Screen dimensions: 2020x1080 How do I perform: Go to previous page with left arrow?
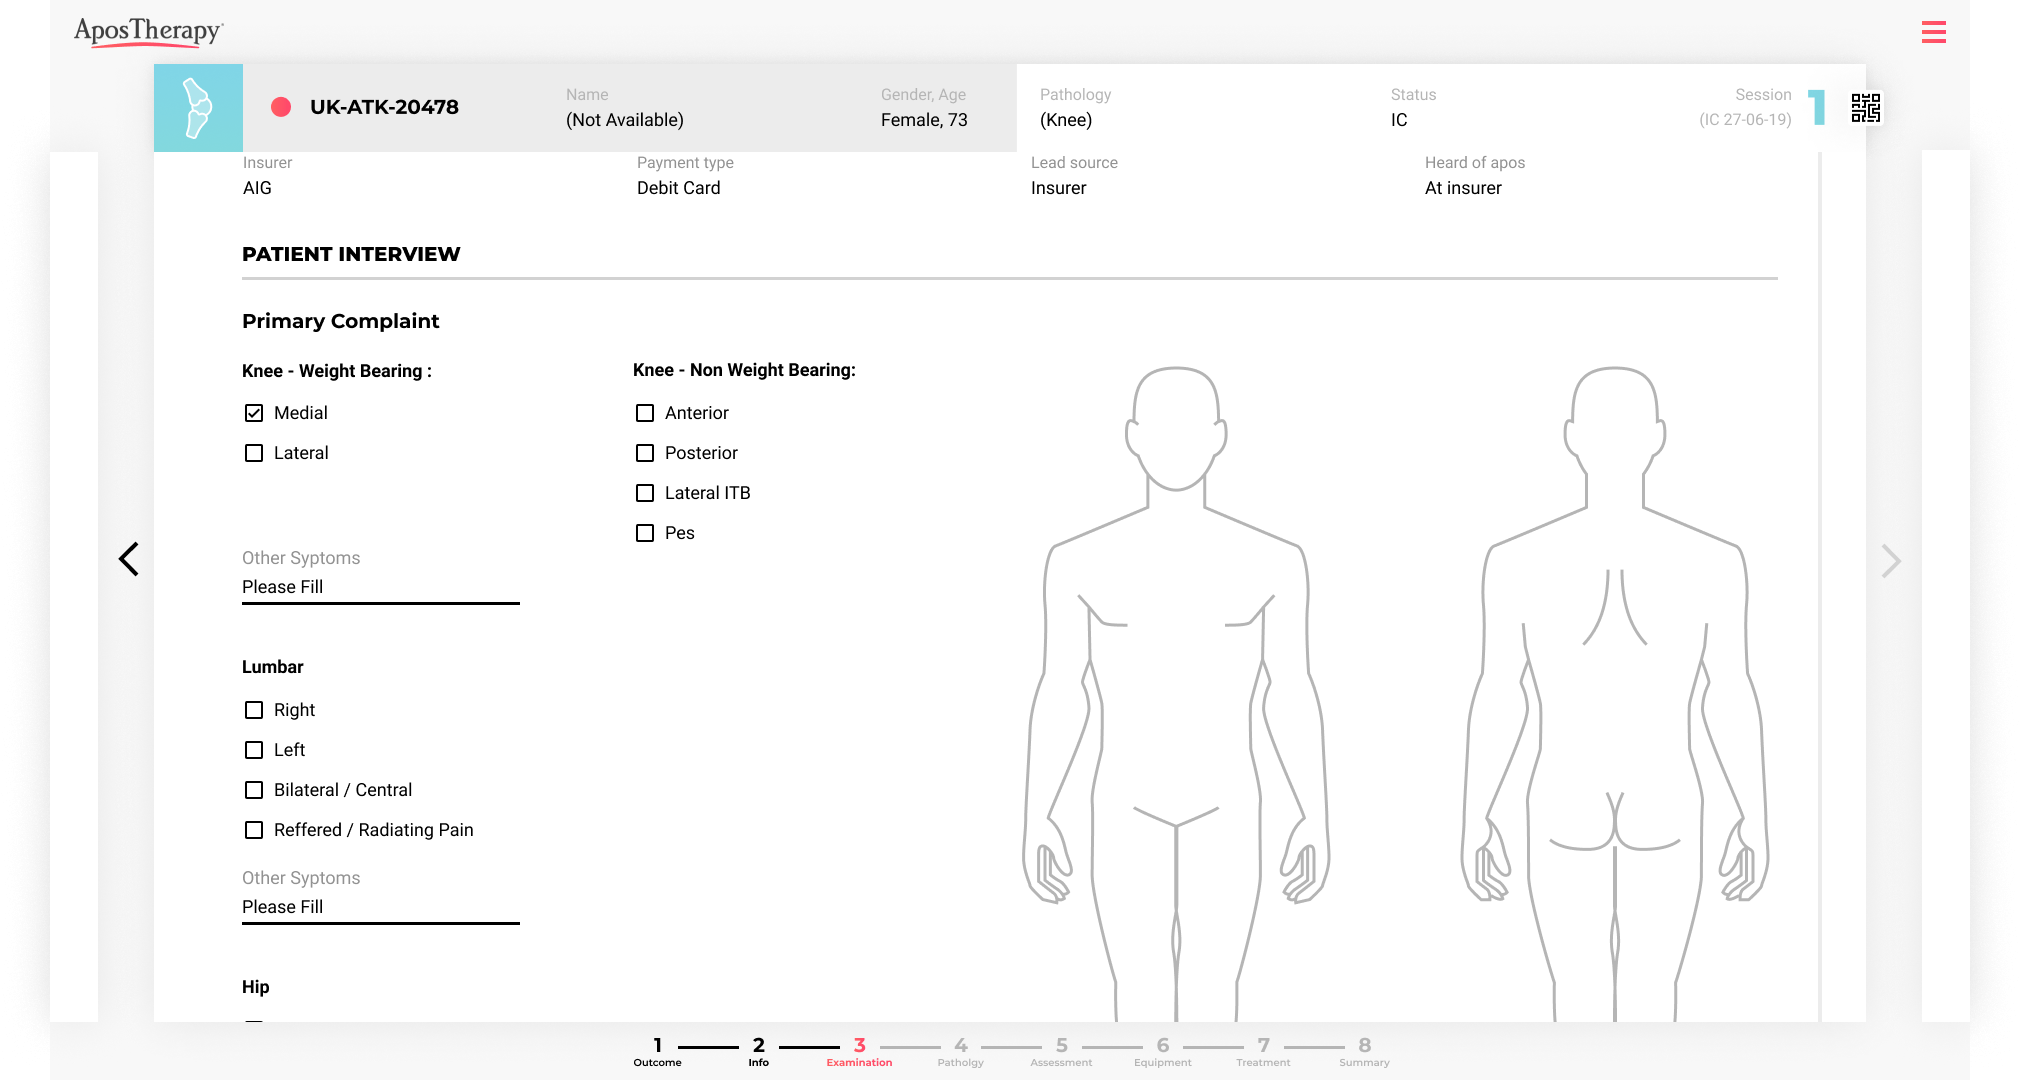[x=129, y=559]
